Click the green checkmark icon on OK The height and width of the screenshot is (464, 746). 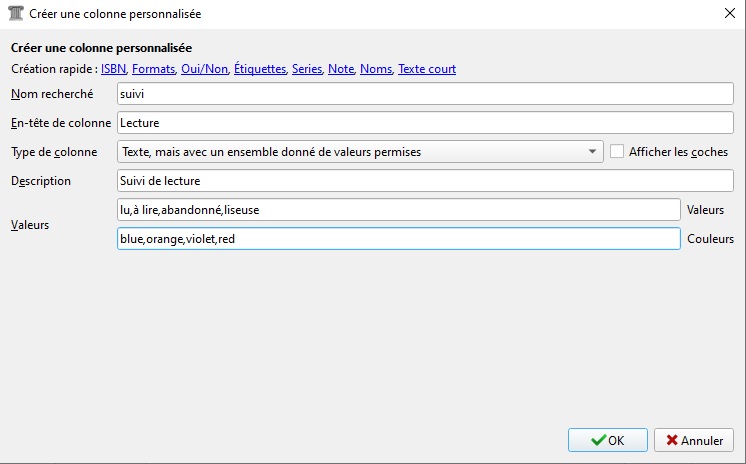[597, 440]
